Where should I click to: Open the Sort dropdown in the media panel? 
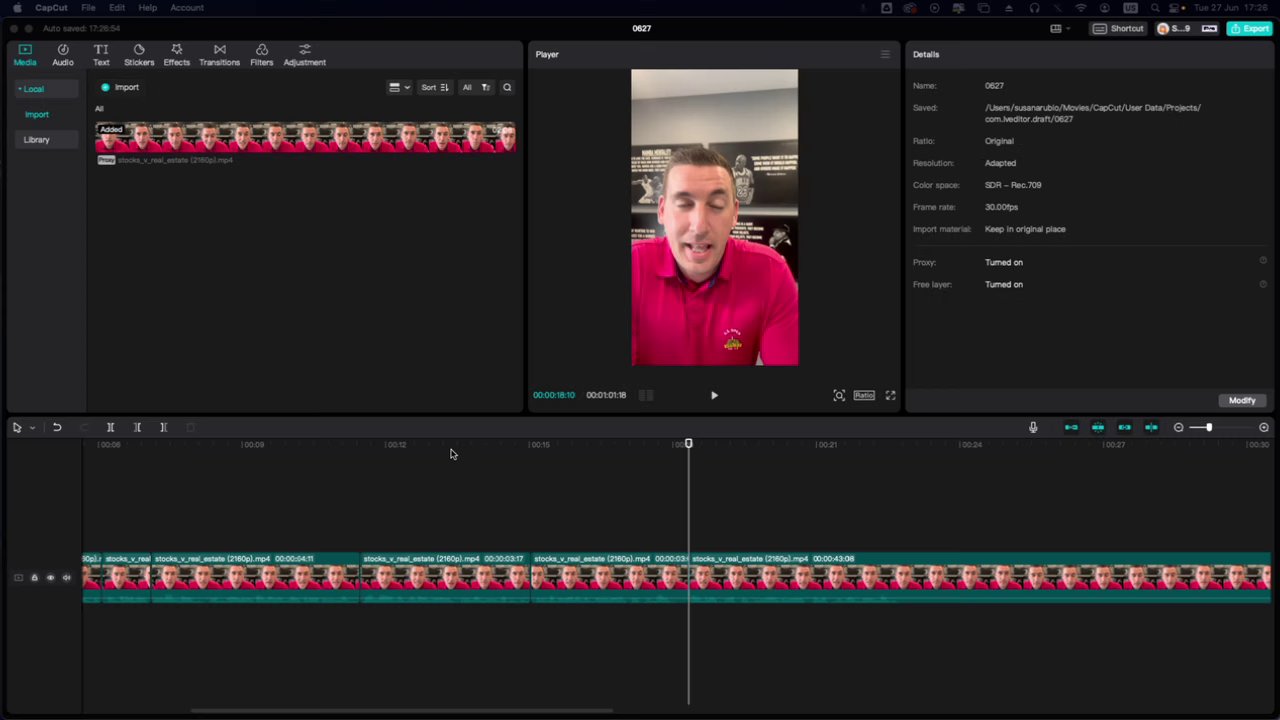pos(434,87)
